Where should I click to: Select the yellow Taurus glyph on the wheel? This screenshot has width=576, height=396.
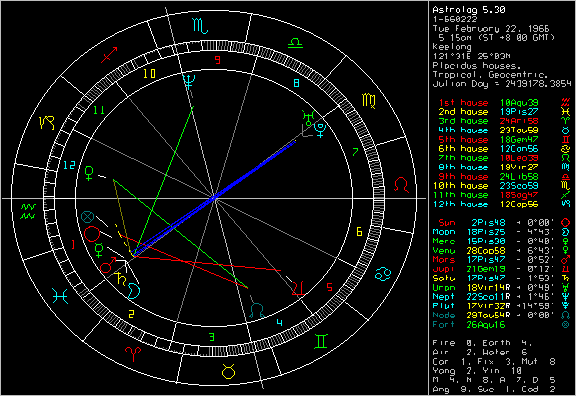tap(228, 371)
